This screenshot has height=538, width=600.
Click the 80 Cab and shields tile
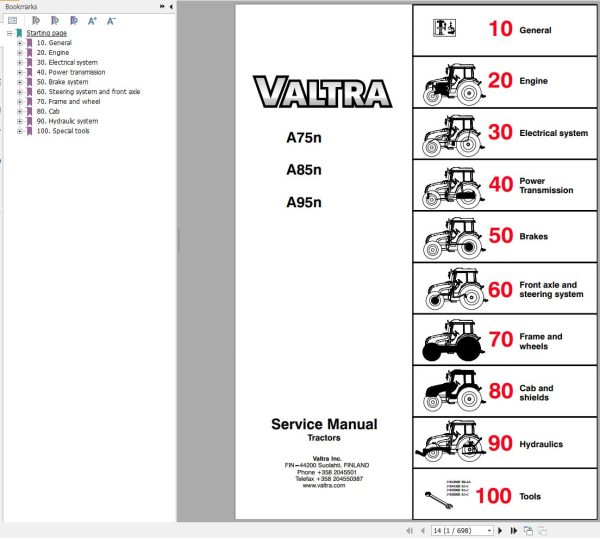[x=505, y=391]
